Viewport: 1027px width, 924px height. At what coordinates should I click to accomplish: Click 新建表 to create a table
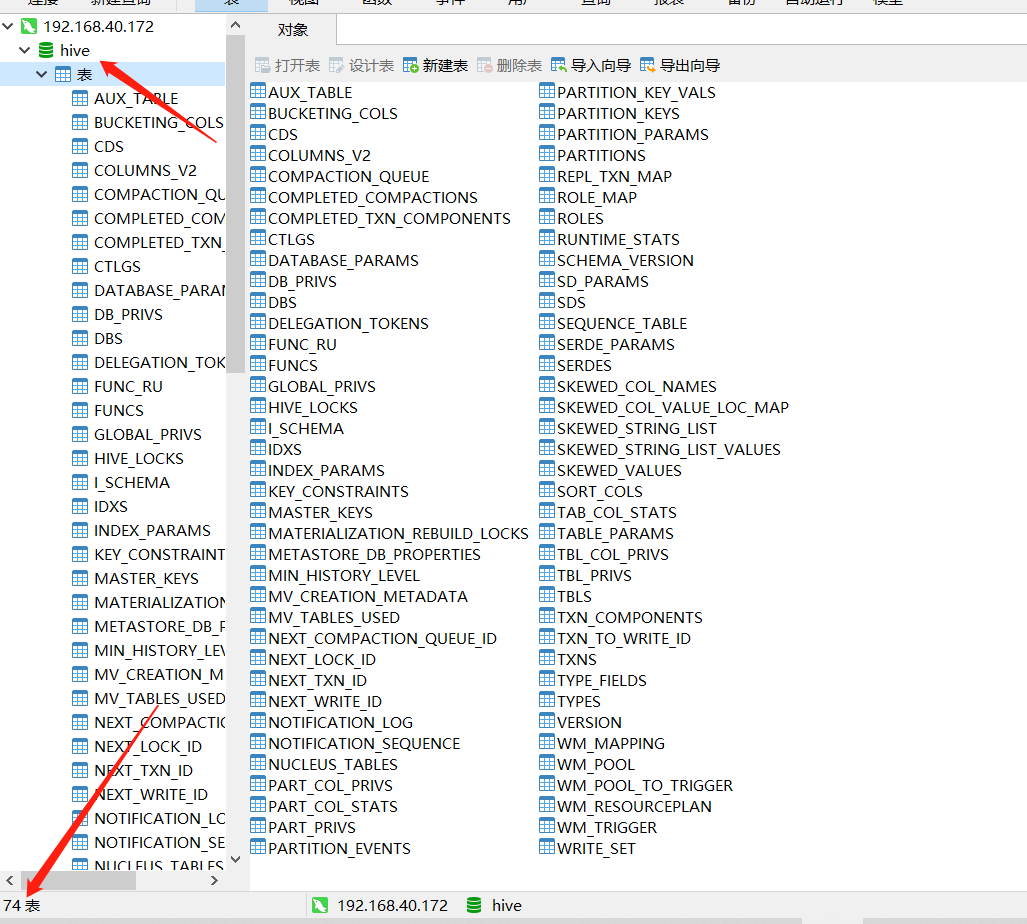click(435, 65)
